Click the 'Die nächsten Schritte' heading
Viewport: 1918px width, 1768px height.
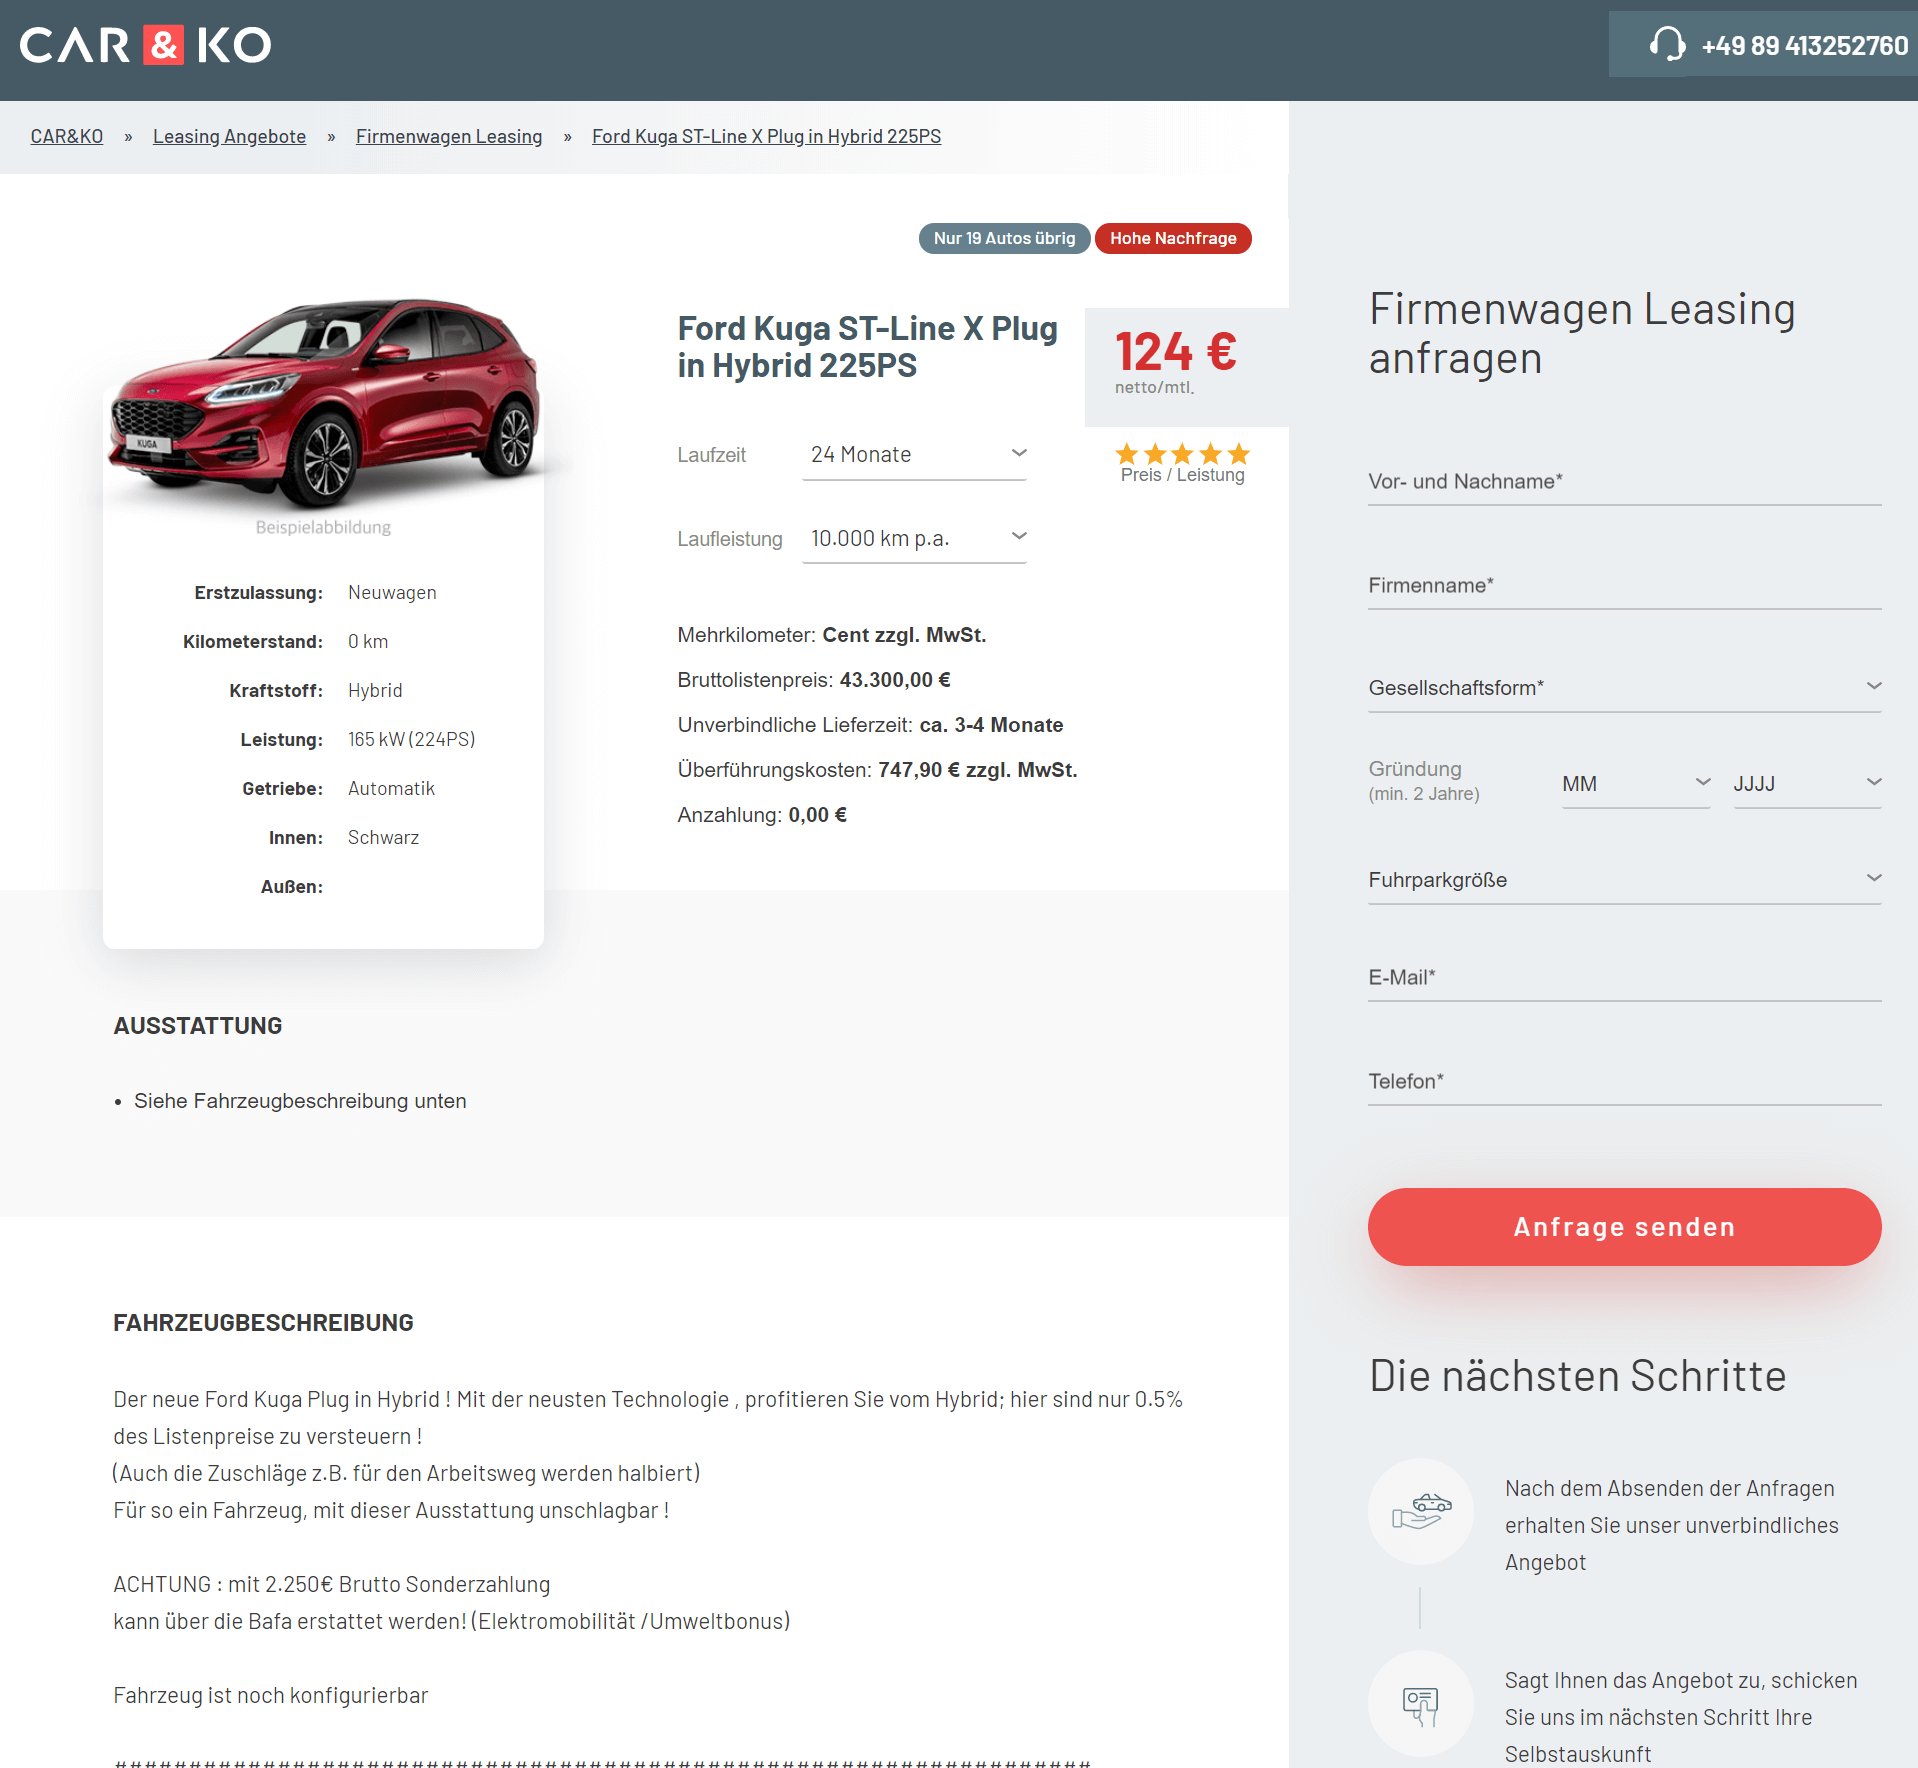(1577, 1376)
